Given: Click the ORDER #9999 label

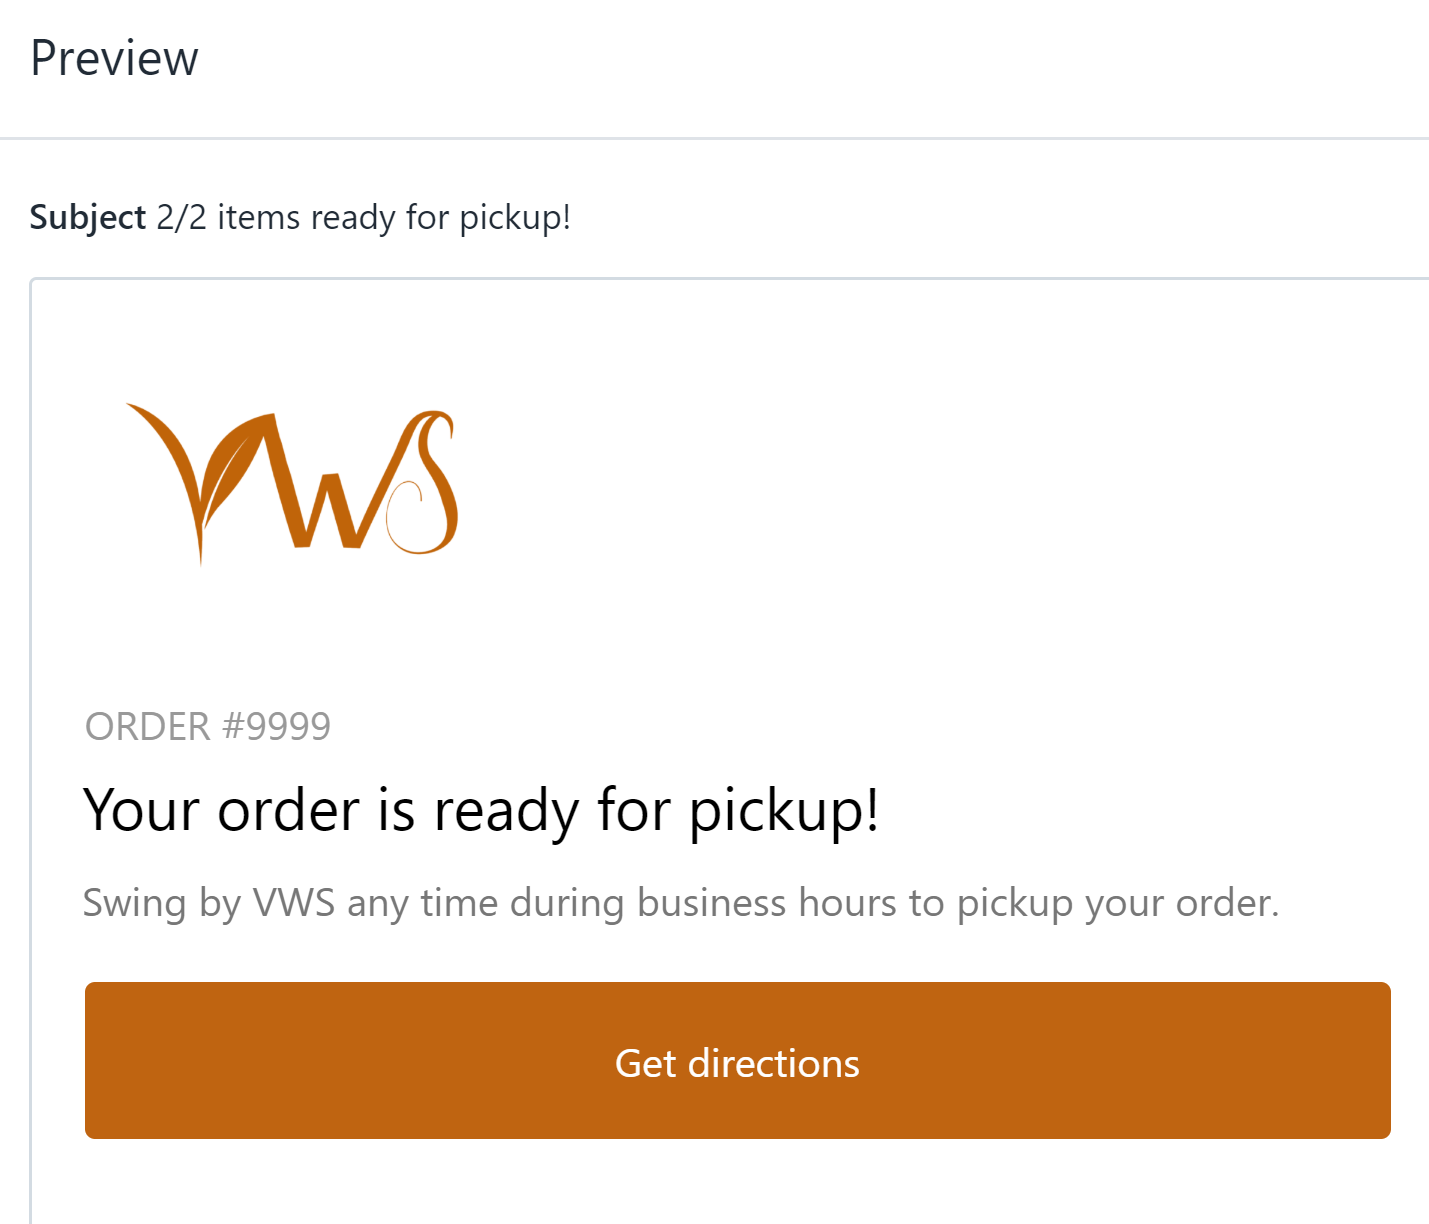Looking at the screenshot, I should click(x=208, y=727).
